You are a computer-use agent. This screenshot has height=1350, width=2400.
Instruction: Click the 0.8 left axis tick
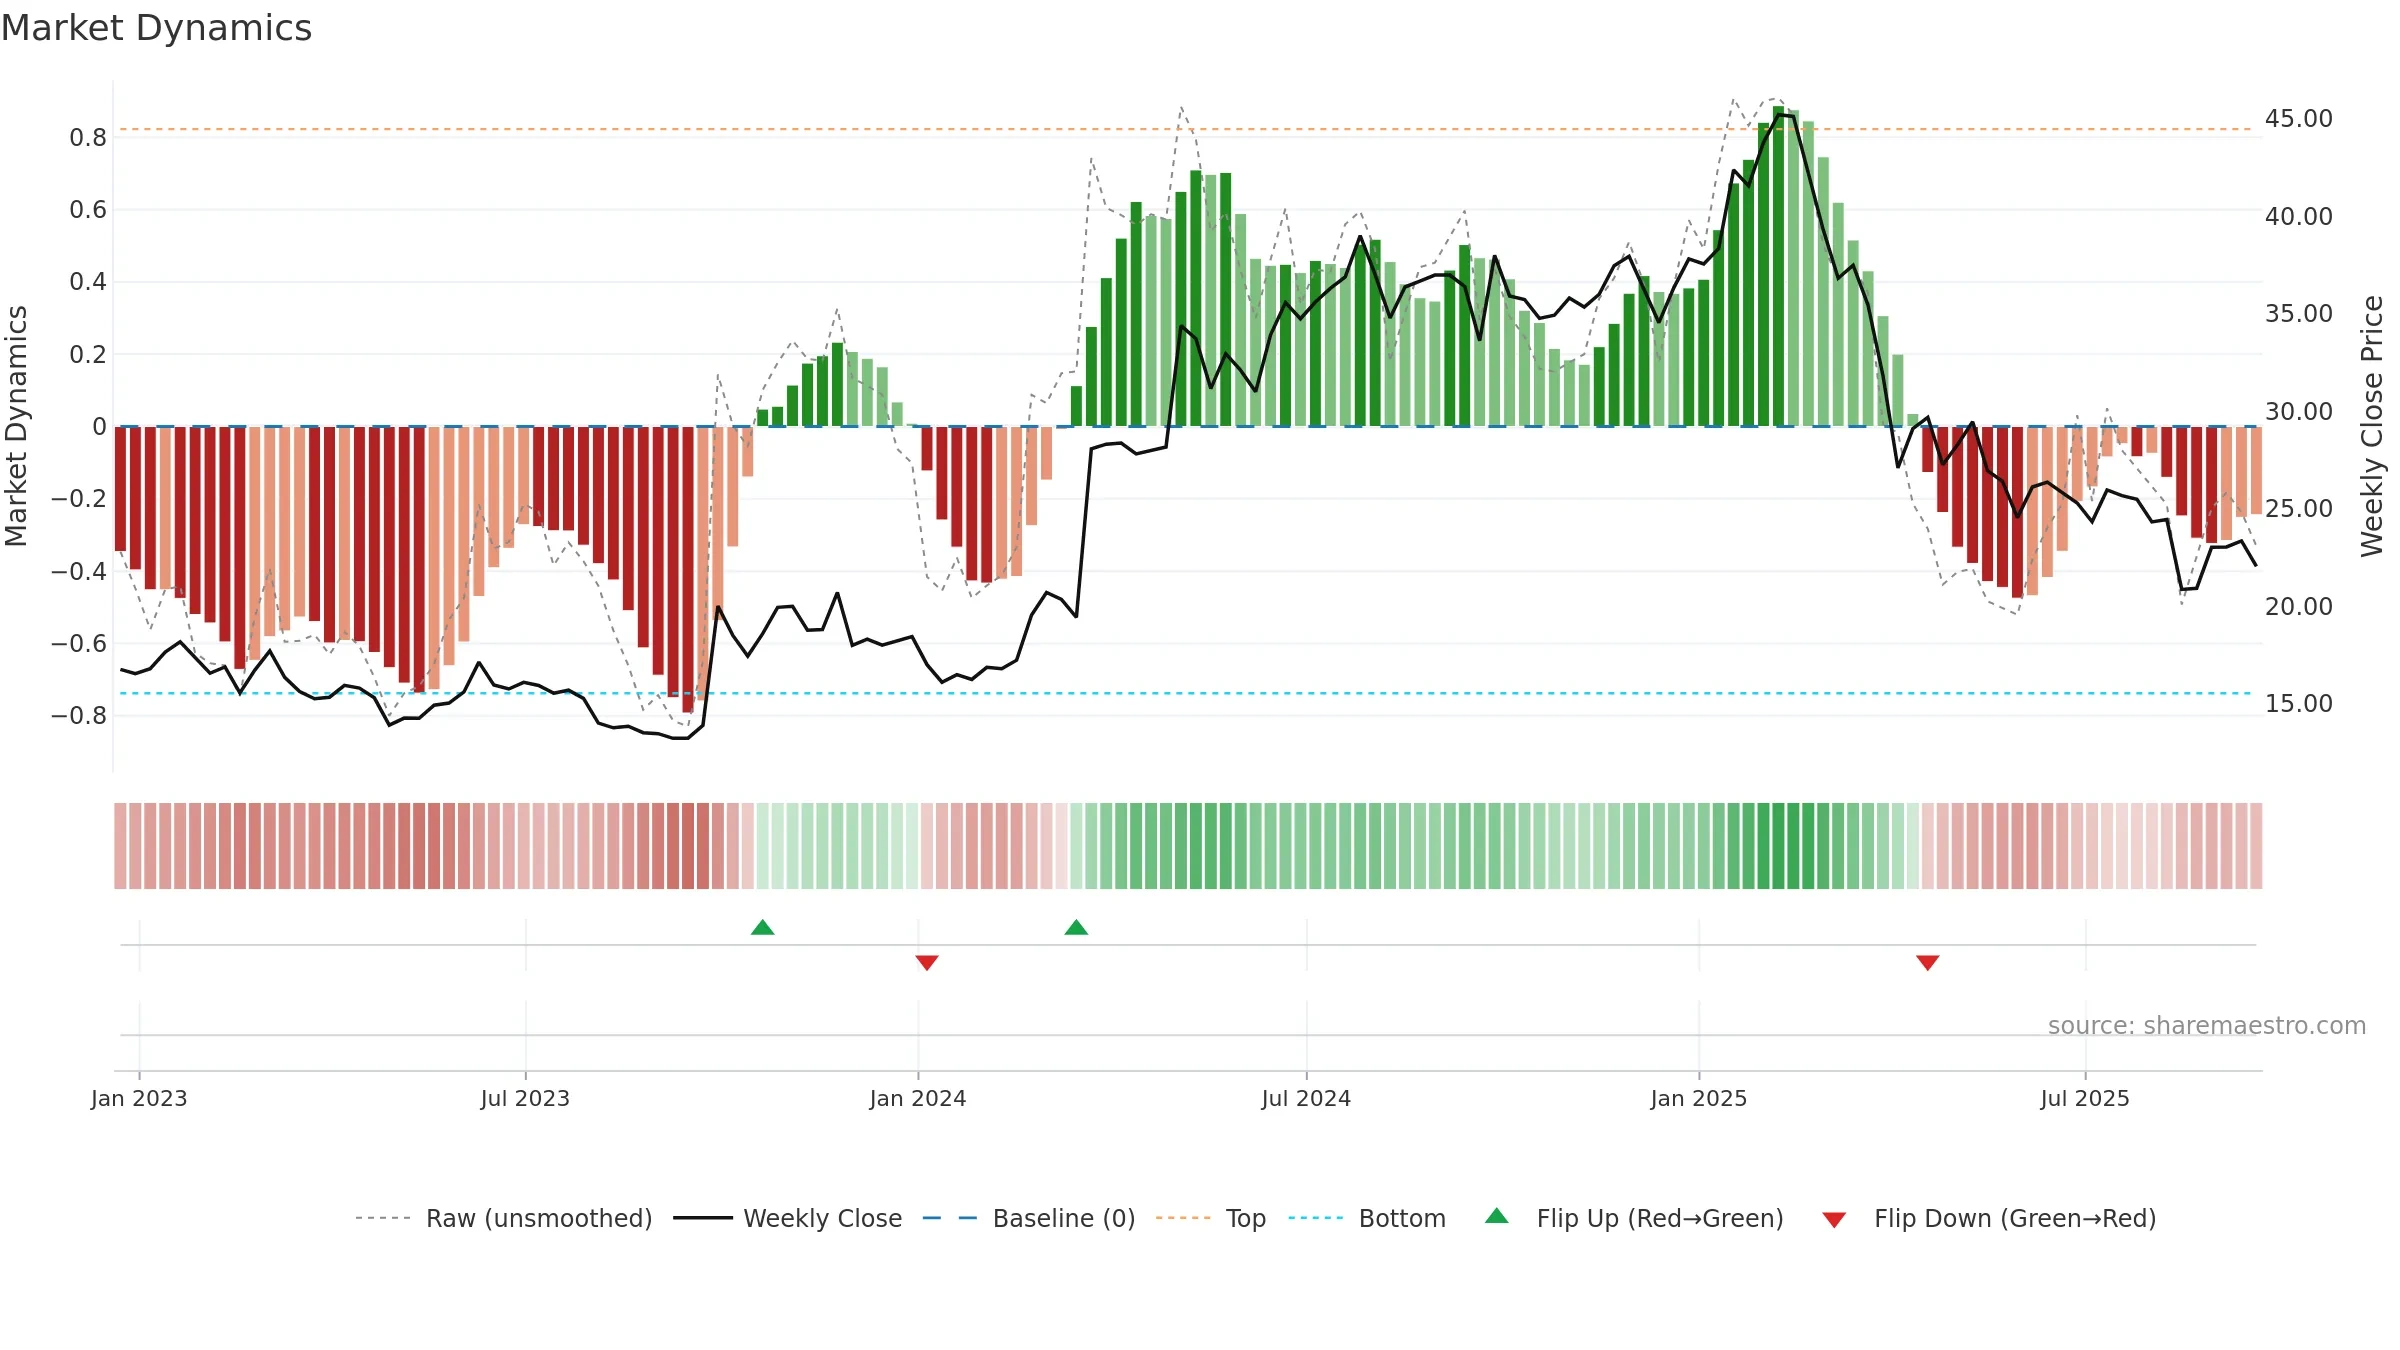(x=88, y=137)
